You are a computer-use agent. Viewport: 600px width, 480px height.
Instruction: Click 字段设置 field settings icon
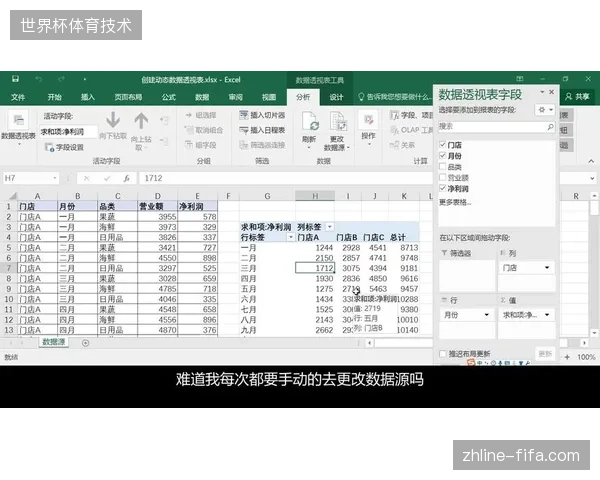(49, 147)
